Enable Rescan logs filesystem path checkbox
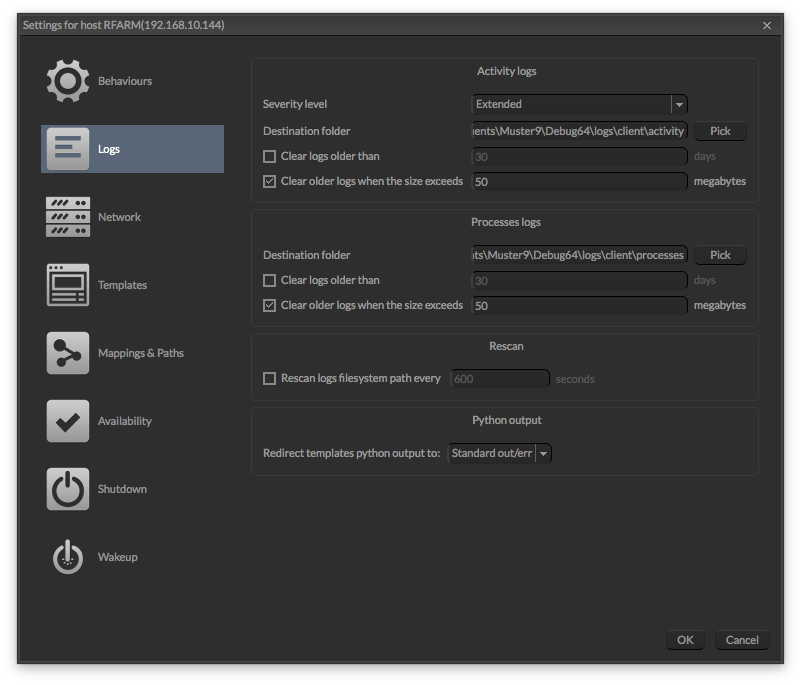Viewport: 801px width, 685px height. pos(269,379)
